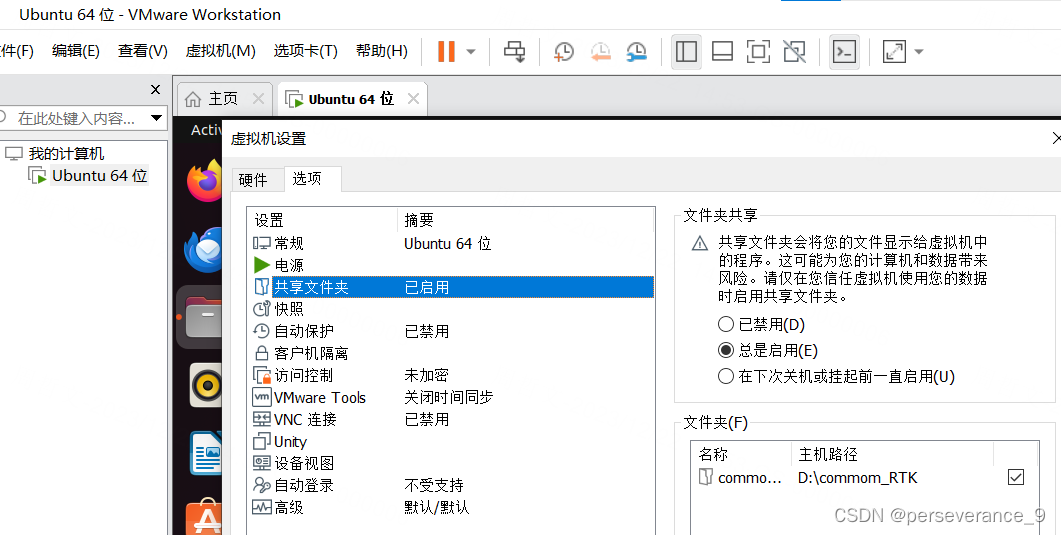The width and height of the screenshot is (1061, 535).
Task: Click the 设置 column header
Action: point(322,220)
